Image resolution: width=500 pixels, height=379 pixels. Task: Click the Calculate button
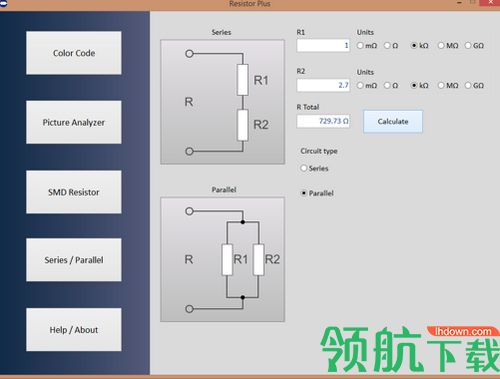393,122
